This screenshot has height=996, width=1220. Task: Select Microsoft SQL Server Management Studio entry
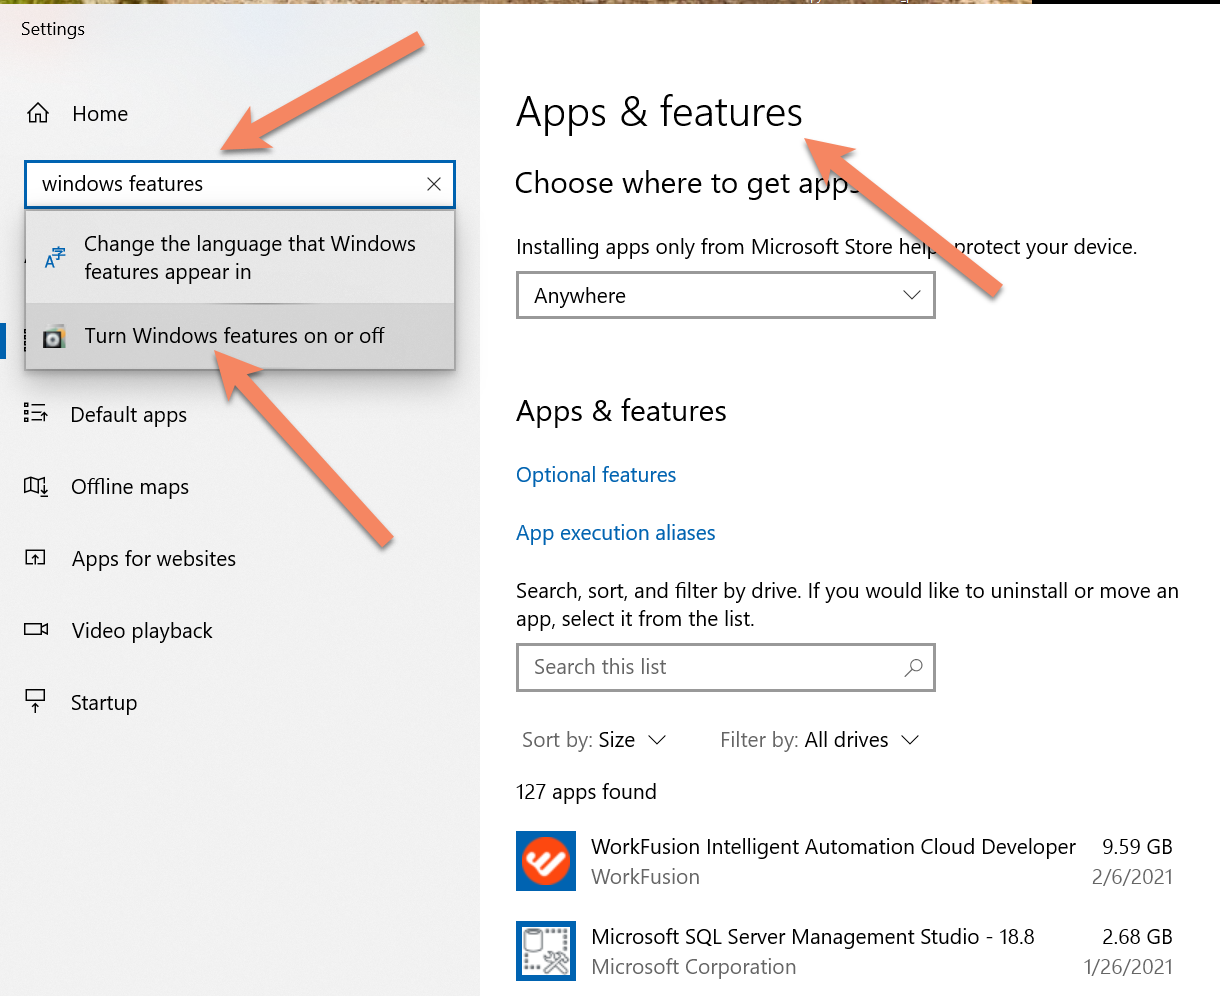pyautogui.click(x=845, y=951)
